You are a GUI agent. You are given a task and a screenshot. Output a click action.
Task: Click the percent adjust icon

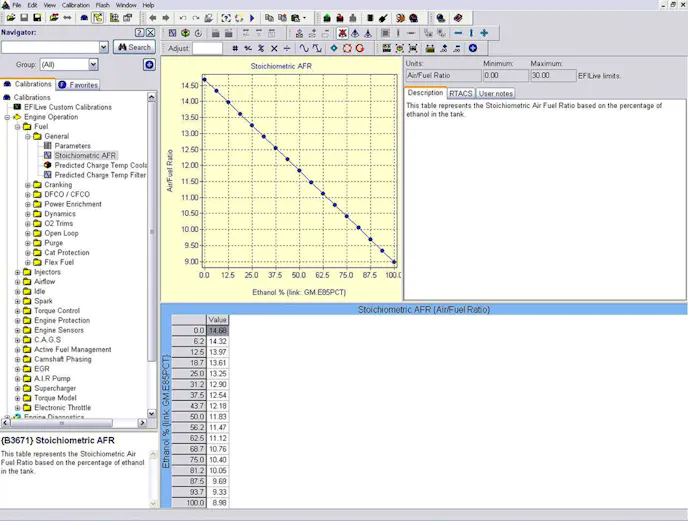(x=261, y=48)
